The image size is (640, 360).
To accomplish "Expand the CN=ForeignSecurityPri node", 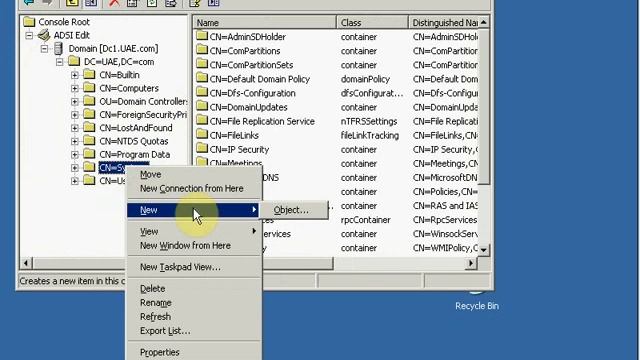I will click(x=75, y=115).
